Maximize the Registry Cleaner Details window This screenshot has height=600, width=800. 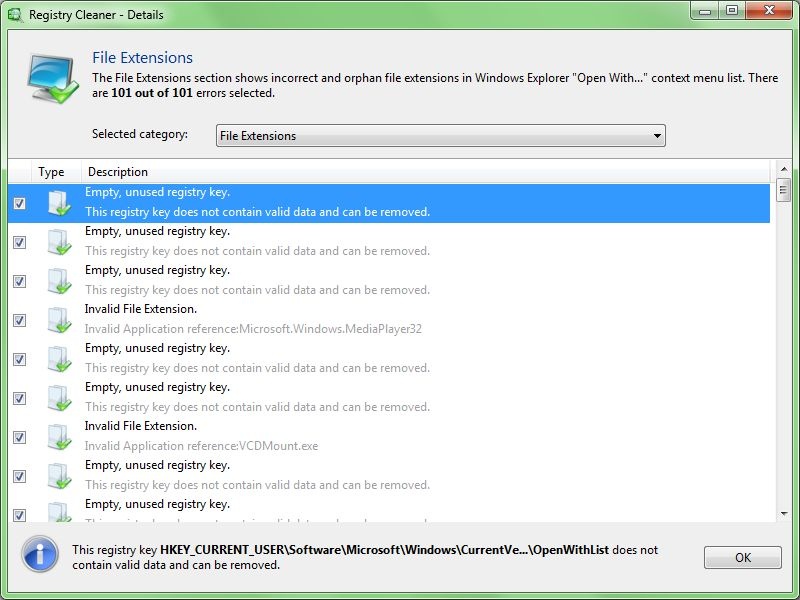tap(732, 11)
